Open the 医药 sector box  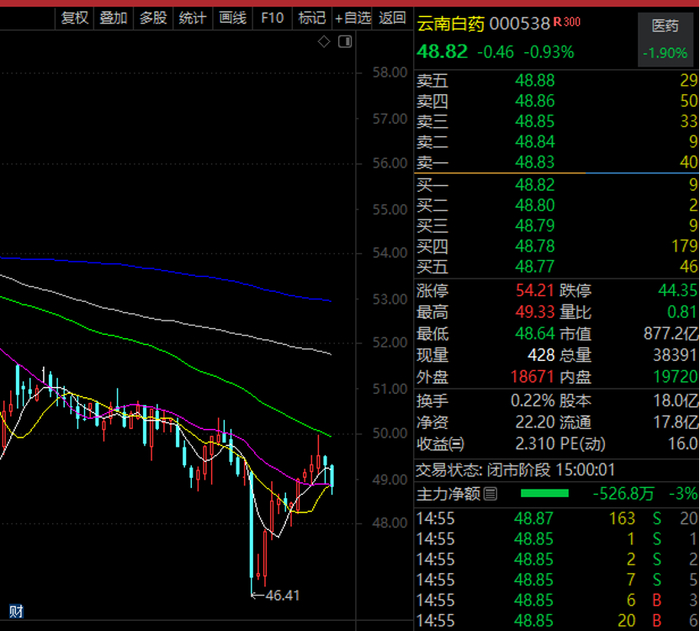coord(665,39)
